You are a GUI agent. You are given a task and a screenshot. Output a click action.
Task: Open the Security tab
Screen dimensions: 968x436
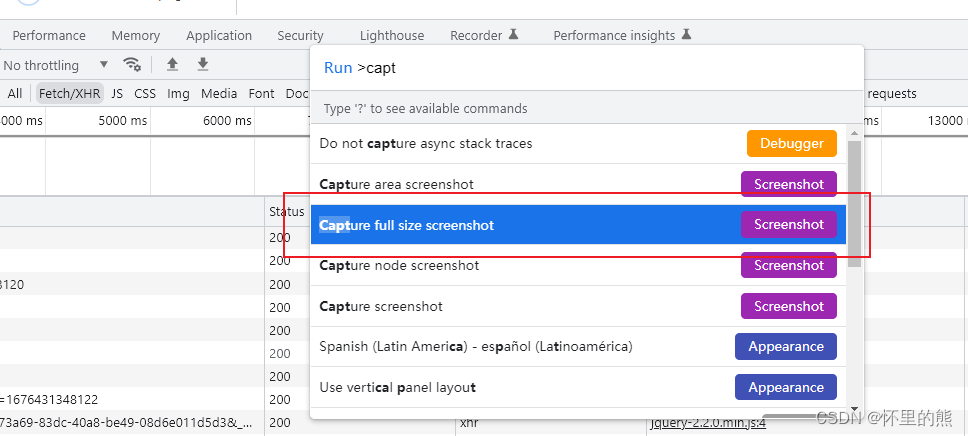tap(300, 36)
